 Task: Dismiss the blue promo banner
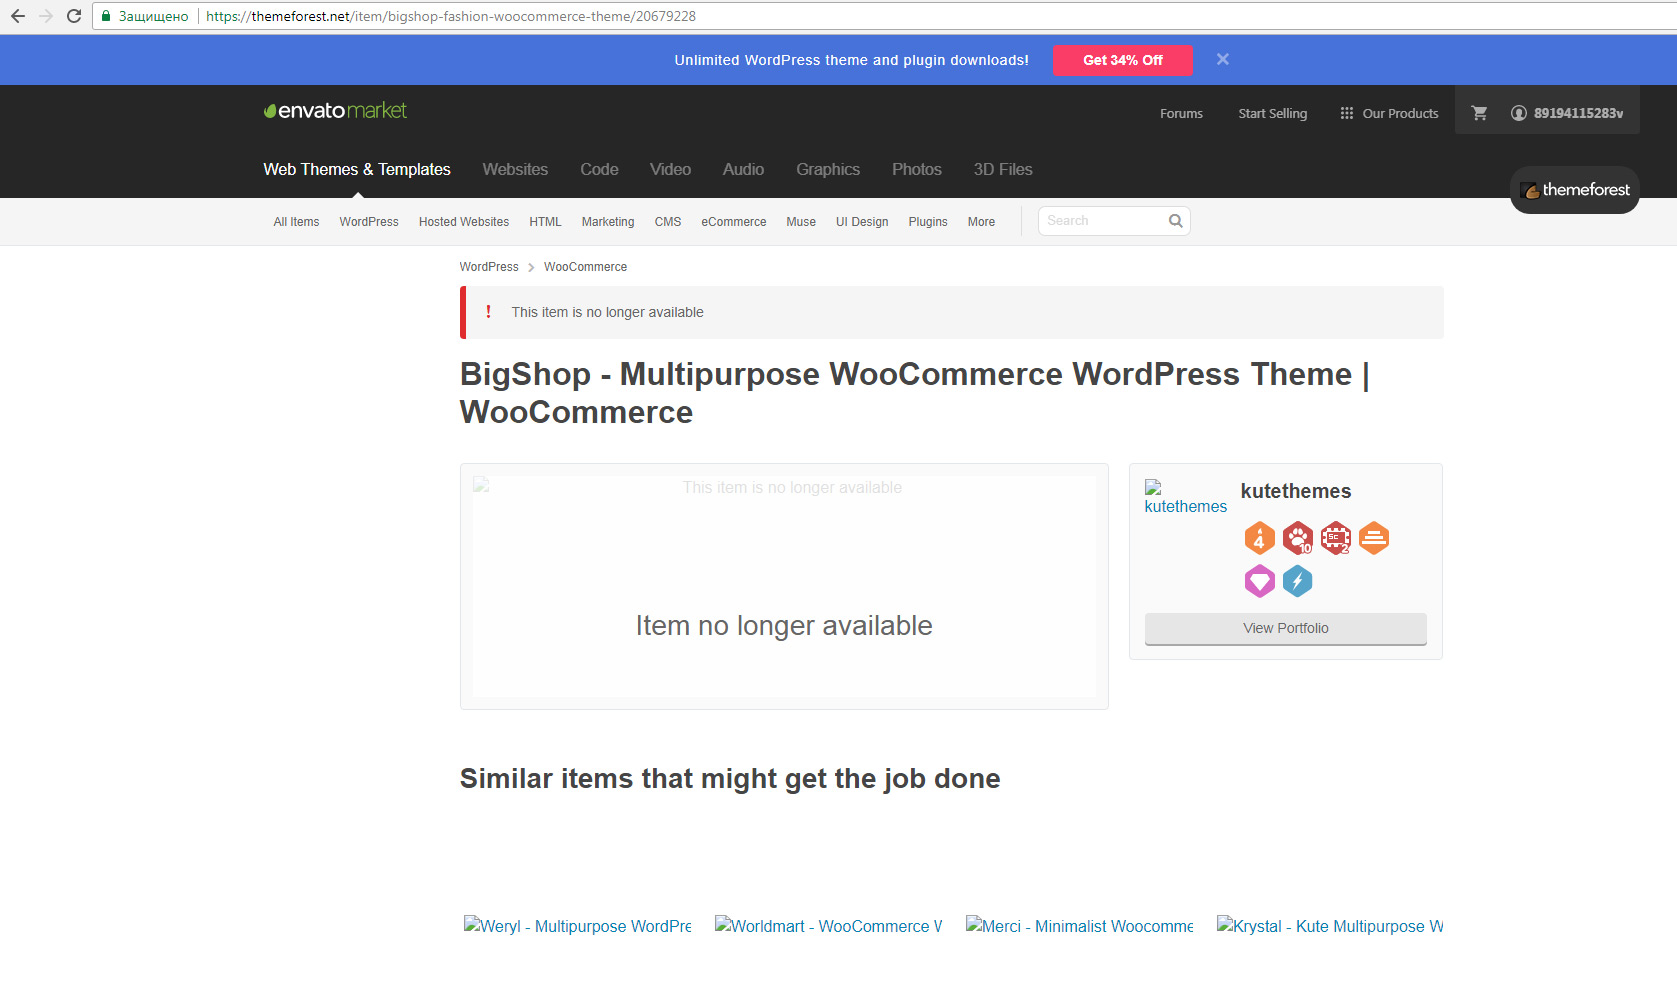pos(1222,59)
